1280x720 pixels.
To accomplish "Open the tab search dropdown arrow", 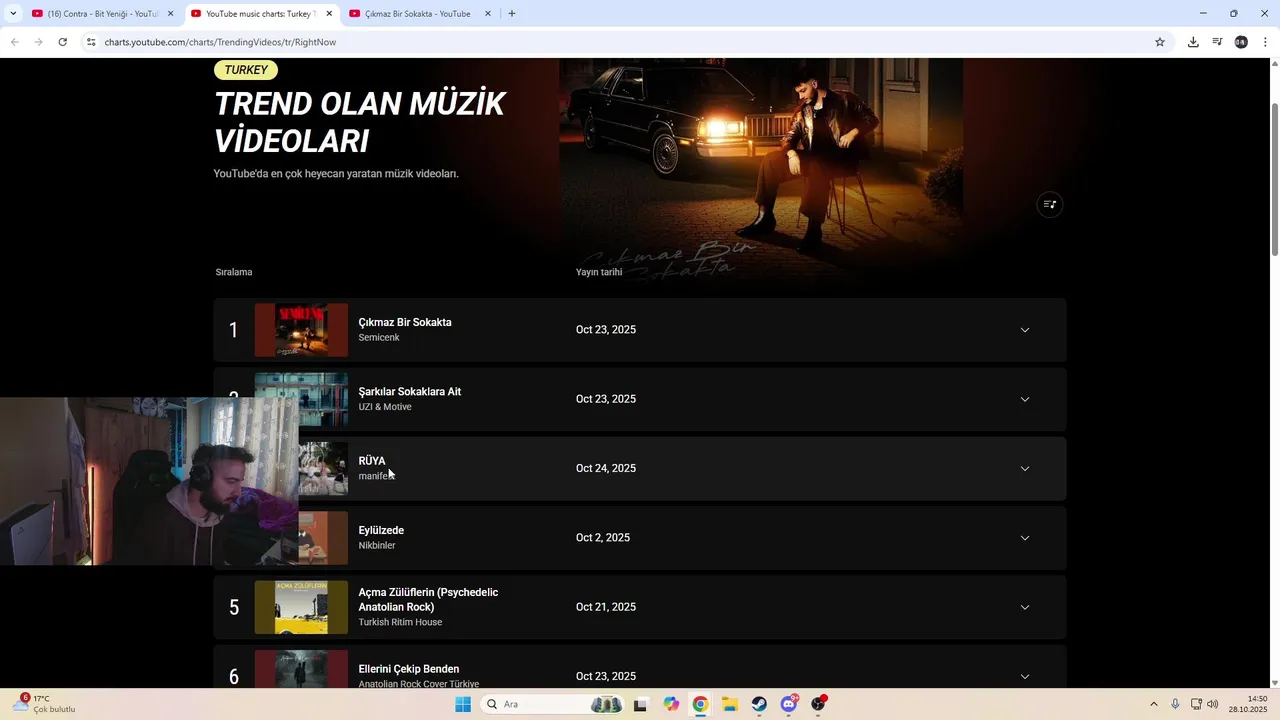I will (13, 14).
